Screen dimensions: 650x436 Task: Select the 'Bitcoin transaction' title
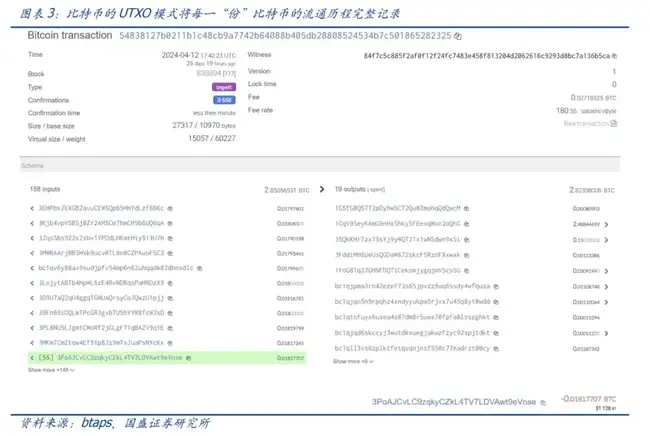coord(70,36)
